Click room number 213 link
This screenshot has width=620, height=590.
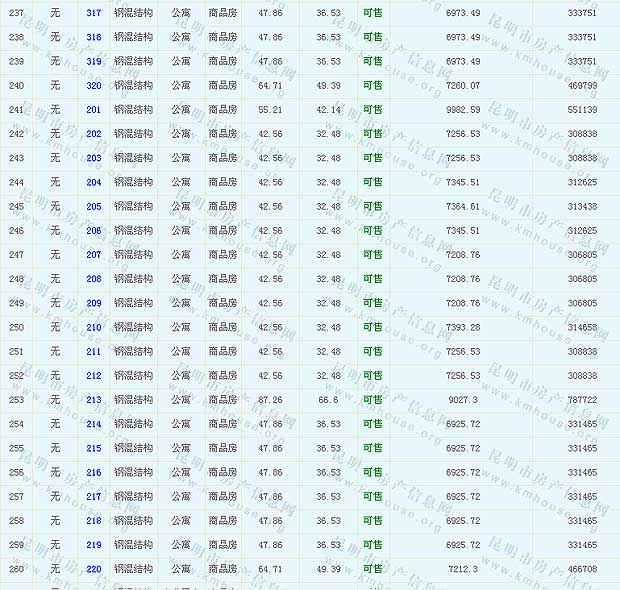(x=94, y=400)
